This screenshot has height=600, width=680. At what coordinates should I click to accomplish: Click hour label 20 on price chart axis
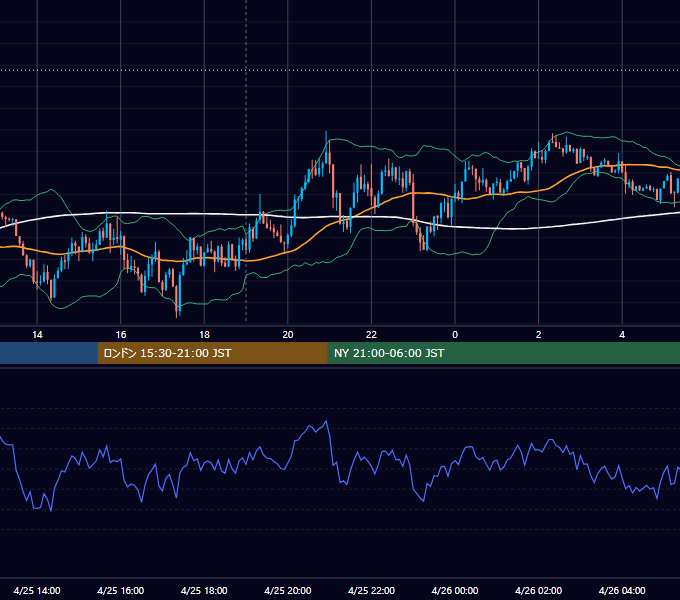point(288,335)
